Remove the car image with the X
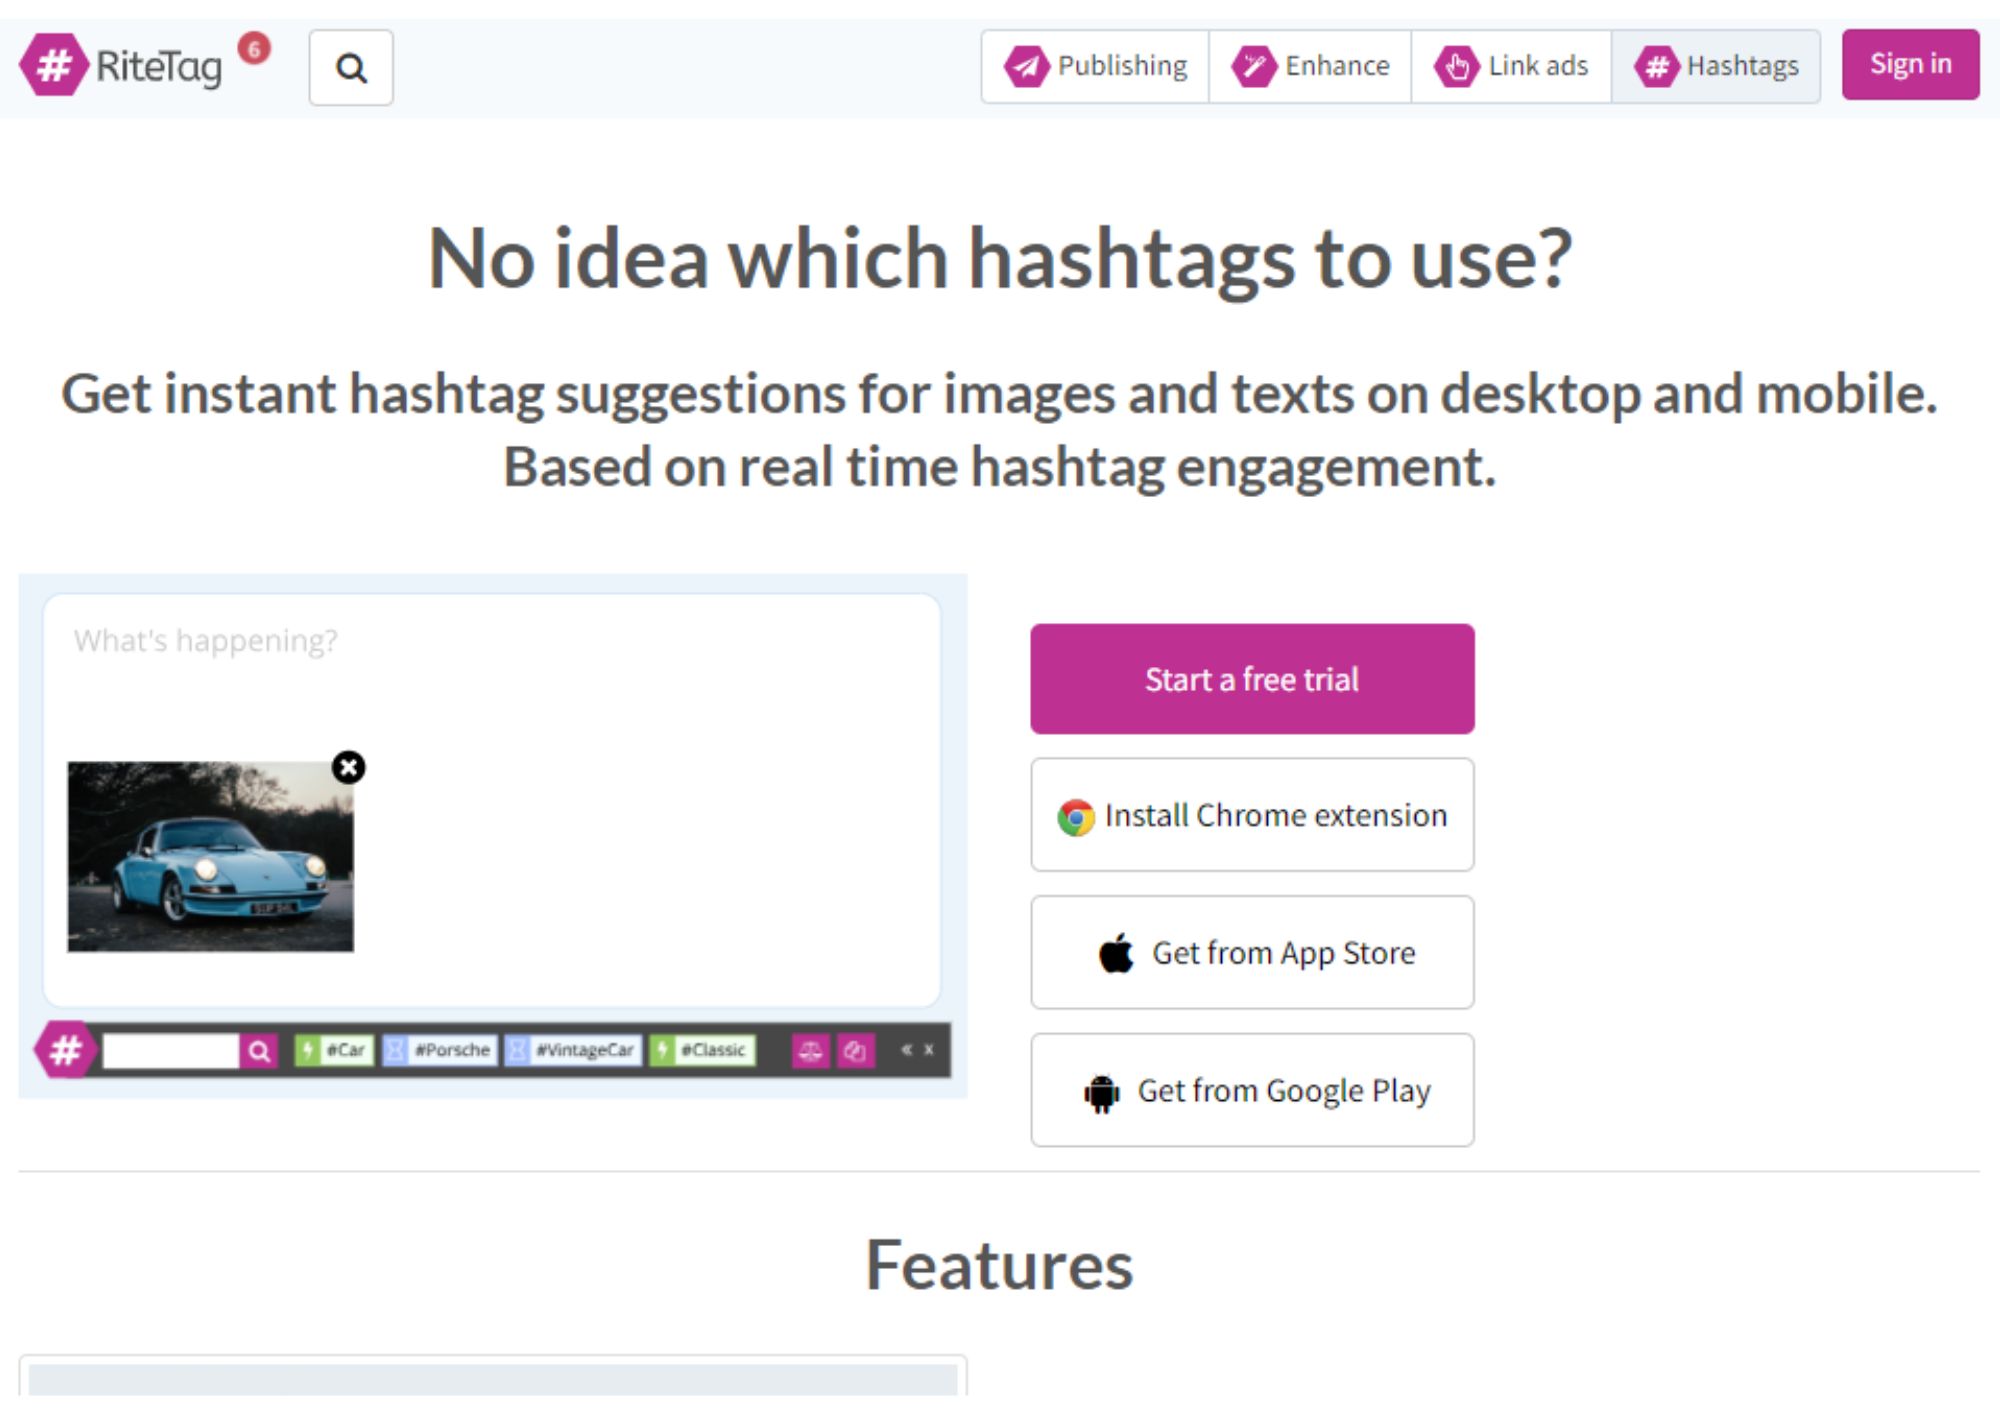Screen dimensions: 2000x1414 click(x=348, y=767)
